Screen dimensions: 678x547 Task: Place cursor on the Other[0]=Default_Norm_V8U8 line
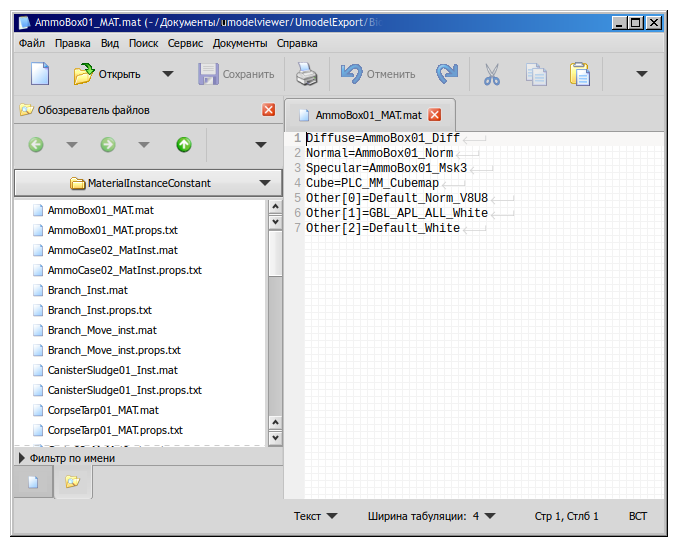pyautogui.click(x=397, y=198)
